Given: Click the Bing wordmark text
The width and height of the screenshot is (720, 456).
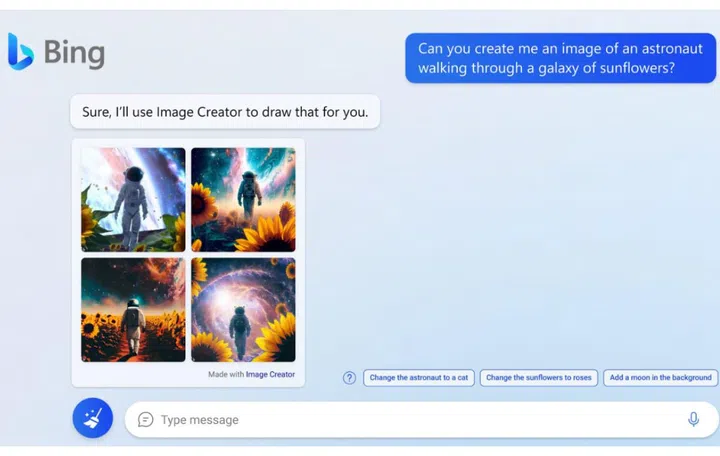Looking at the screenshot, I should tap(73, 52).
